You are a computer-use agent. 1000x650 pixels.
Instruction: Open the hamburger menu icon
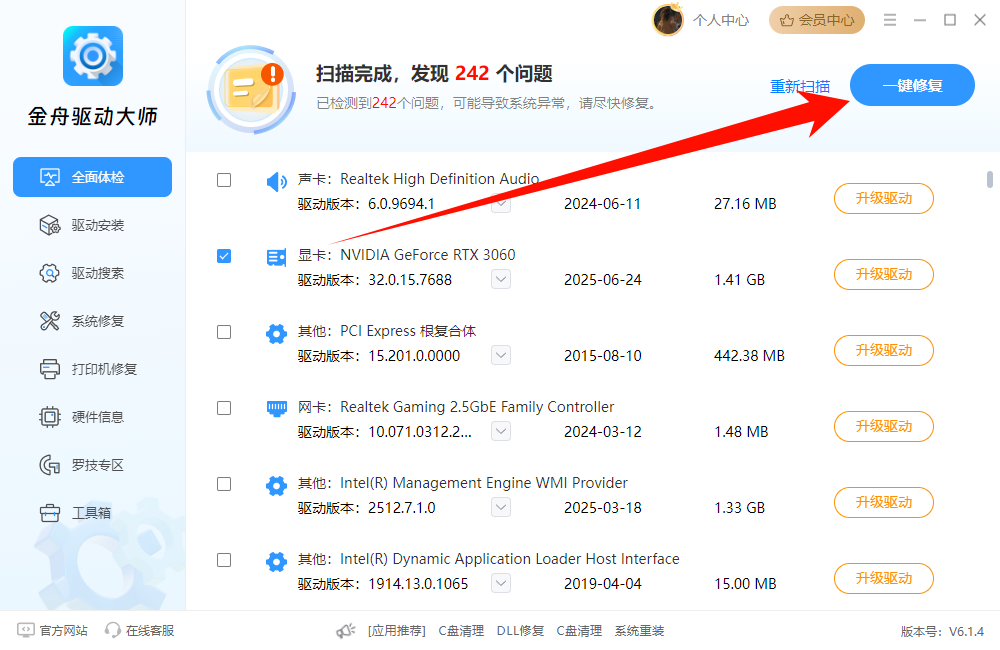coord(890,20)
